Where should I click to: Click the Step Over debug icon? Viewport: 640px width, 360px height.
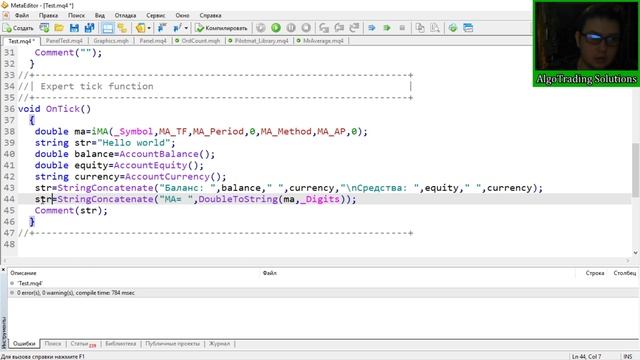(x=339, y=28)
